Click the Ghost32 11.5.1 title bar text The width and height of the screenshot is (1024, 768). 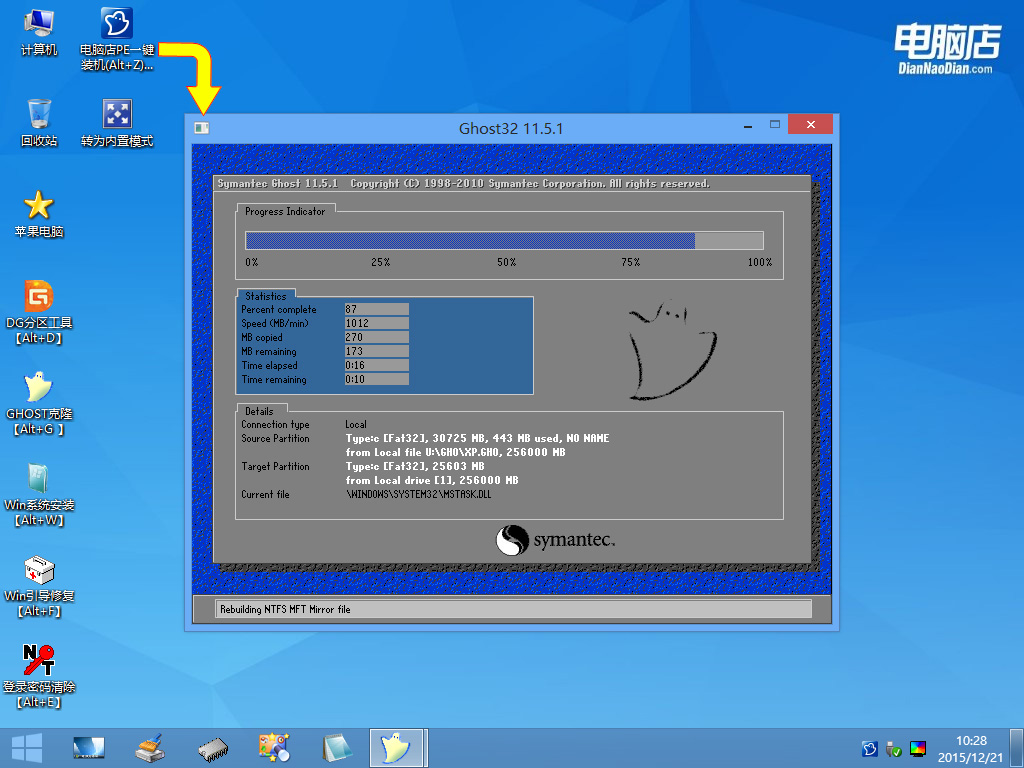coord(511,129)
